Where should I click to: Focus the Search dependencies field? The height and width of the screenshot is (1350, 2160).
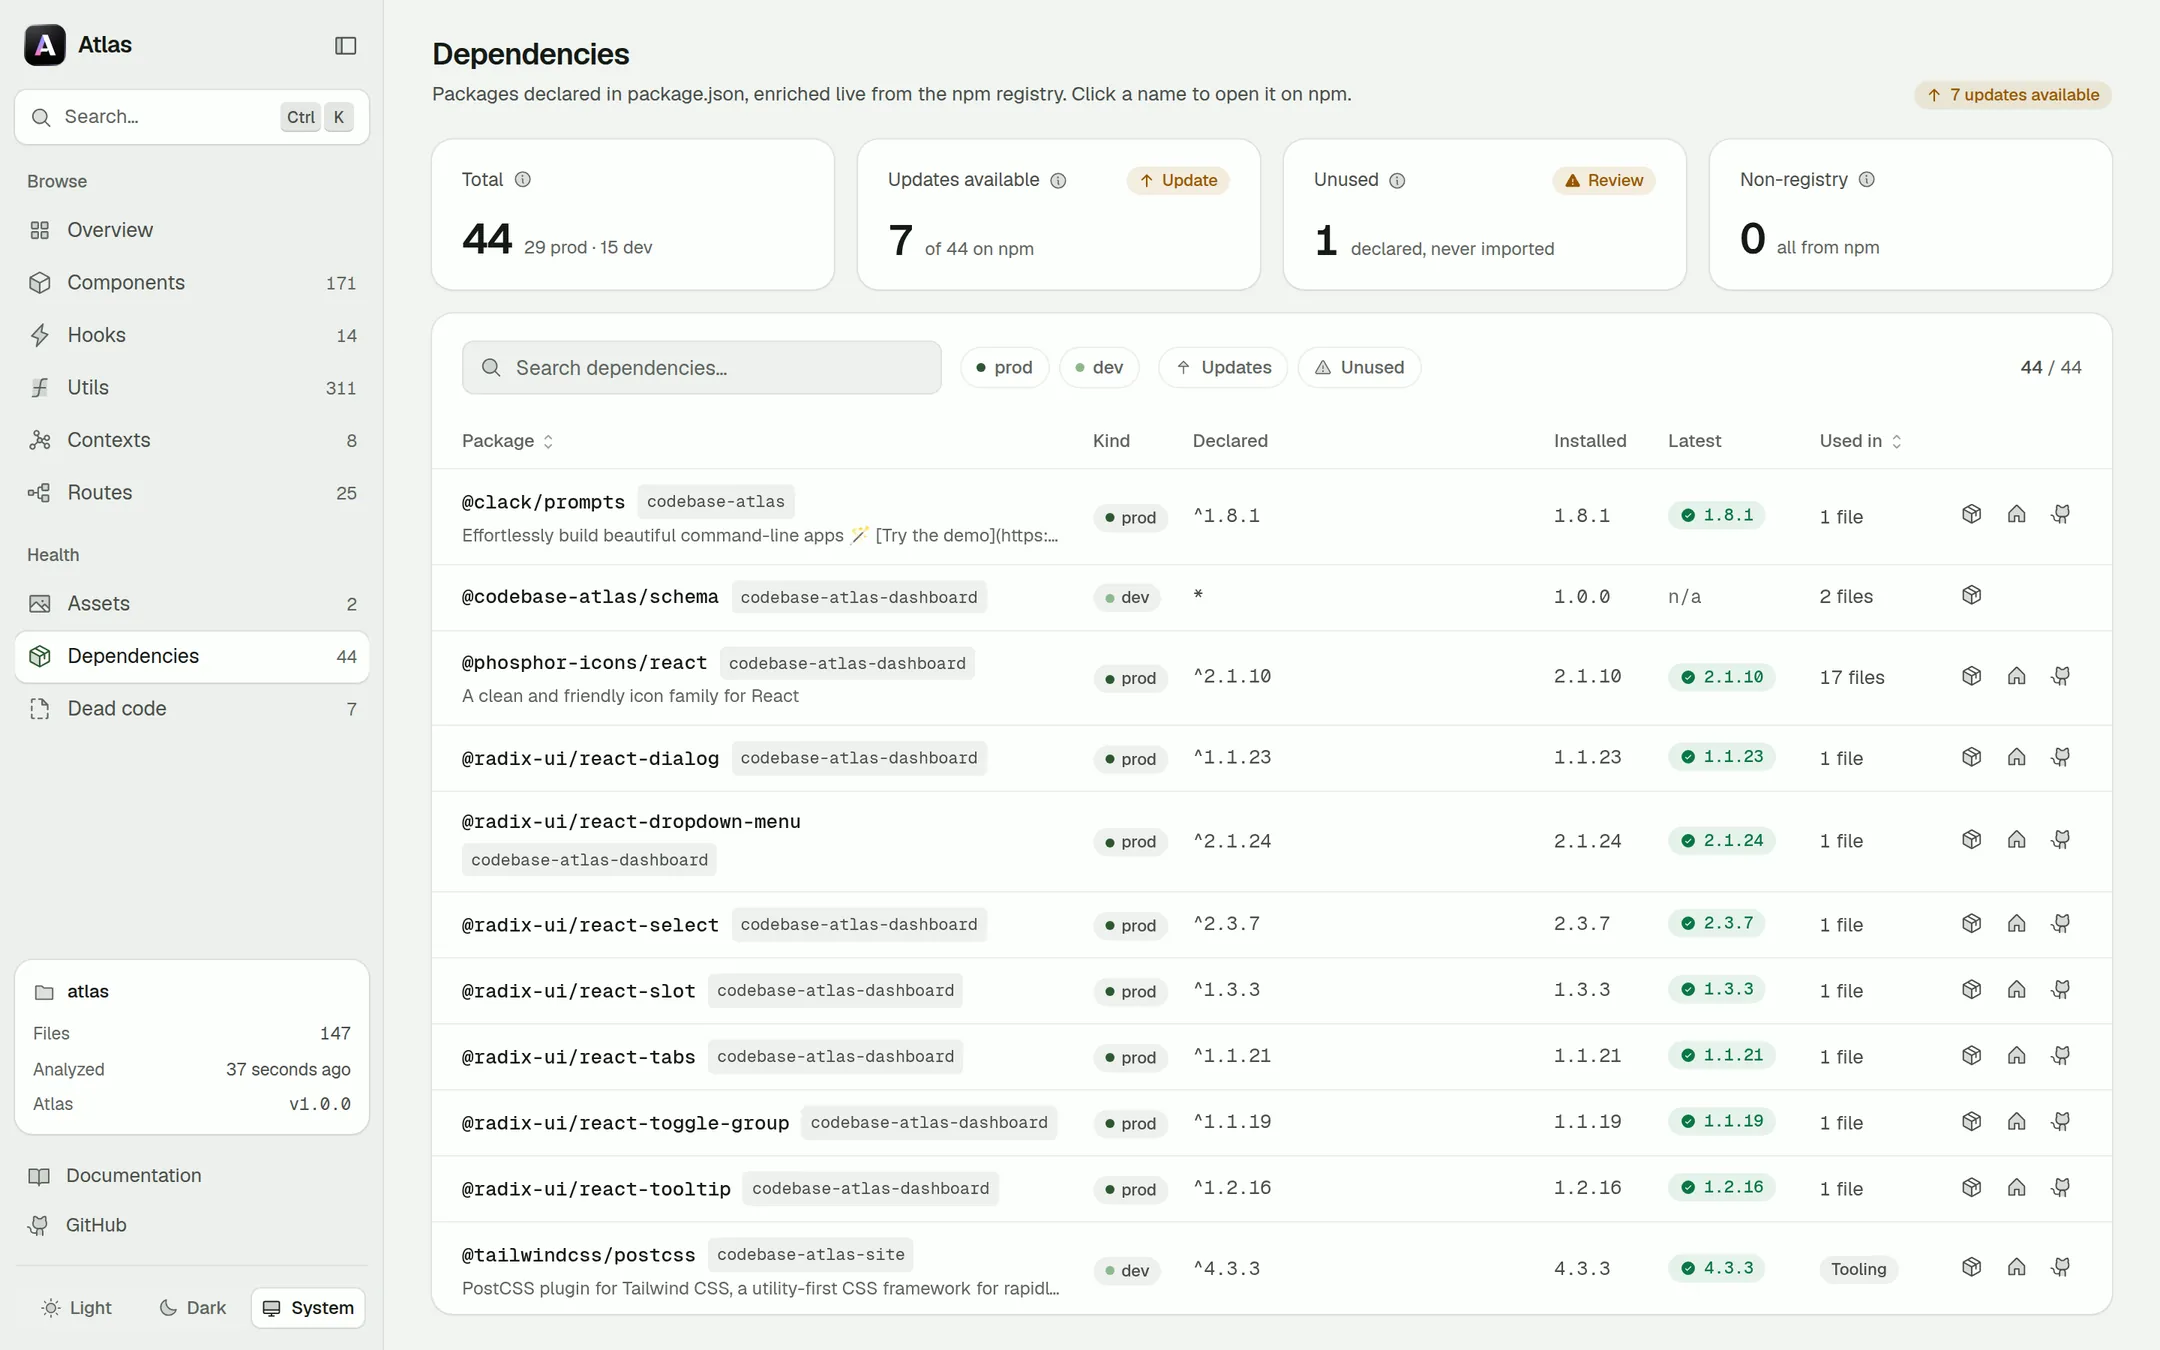pos(701,368)
